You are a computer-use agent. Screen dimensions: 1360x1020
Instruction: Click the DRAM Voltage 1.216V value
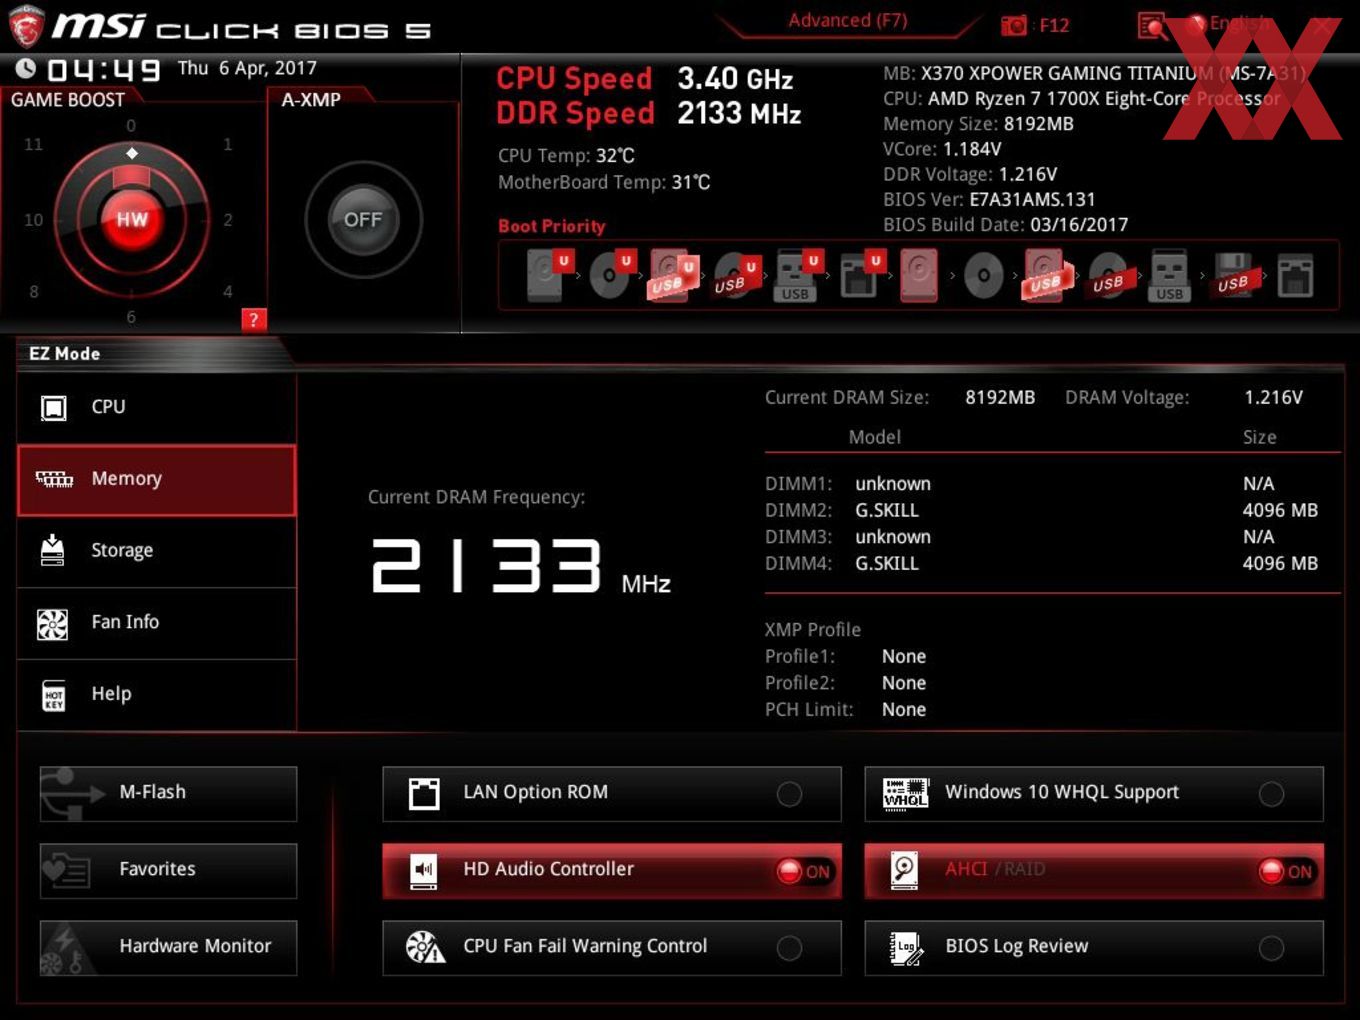pyautogui.click(x=1273, y=398)
